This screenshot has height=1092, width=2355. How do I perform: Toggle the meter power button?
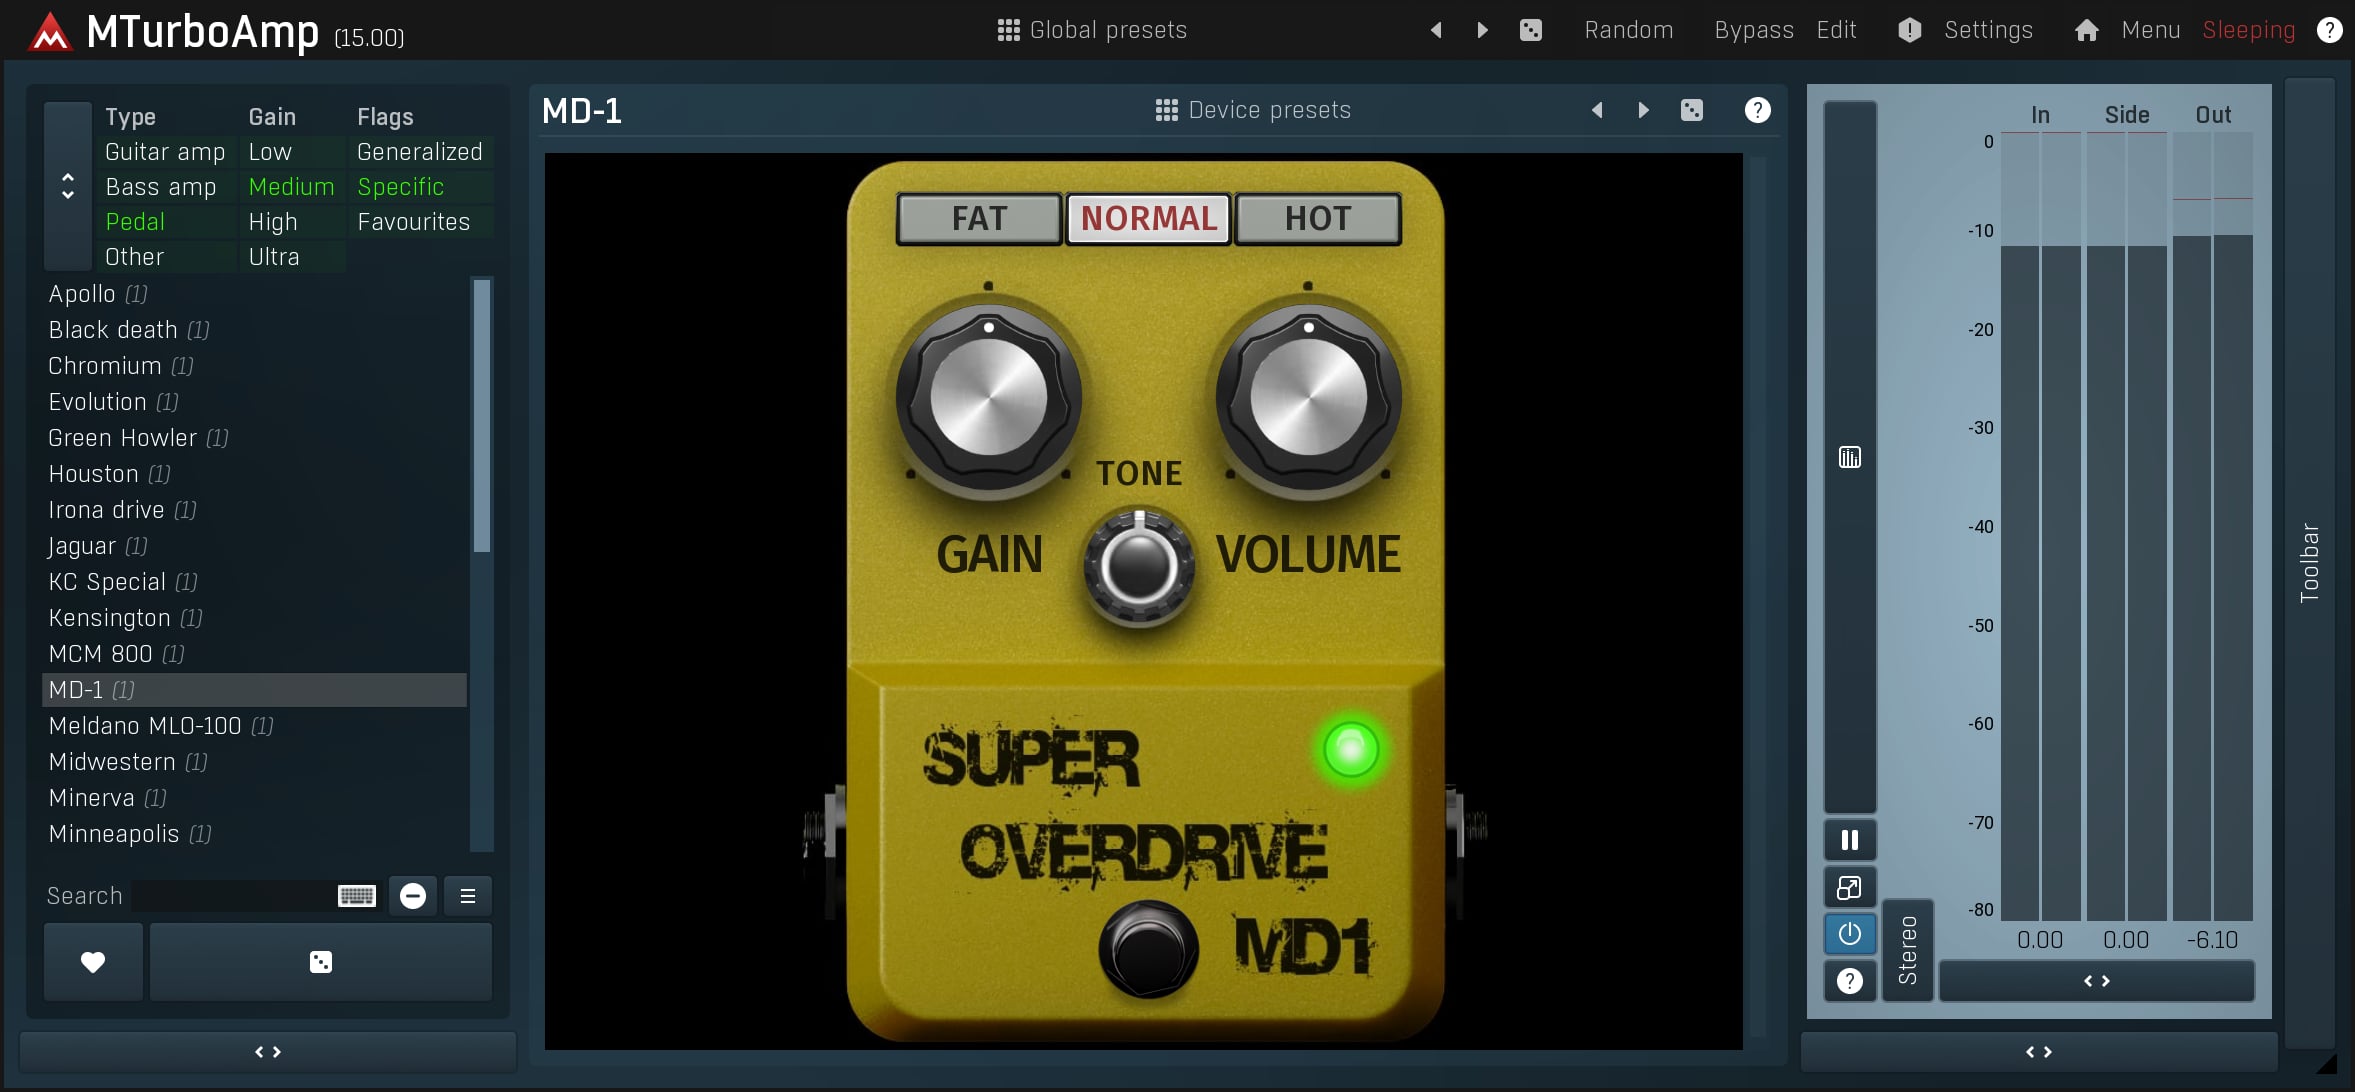[1849, 934]
